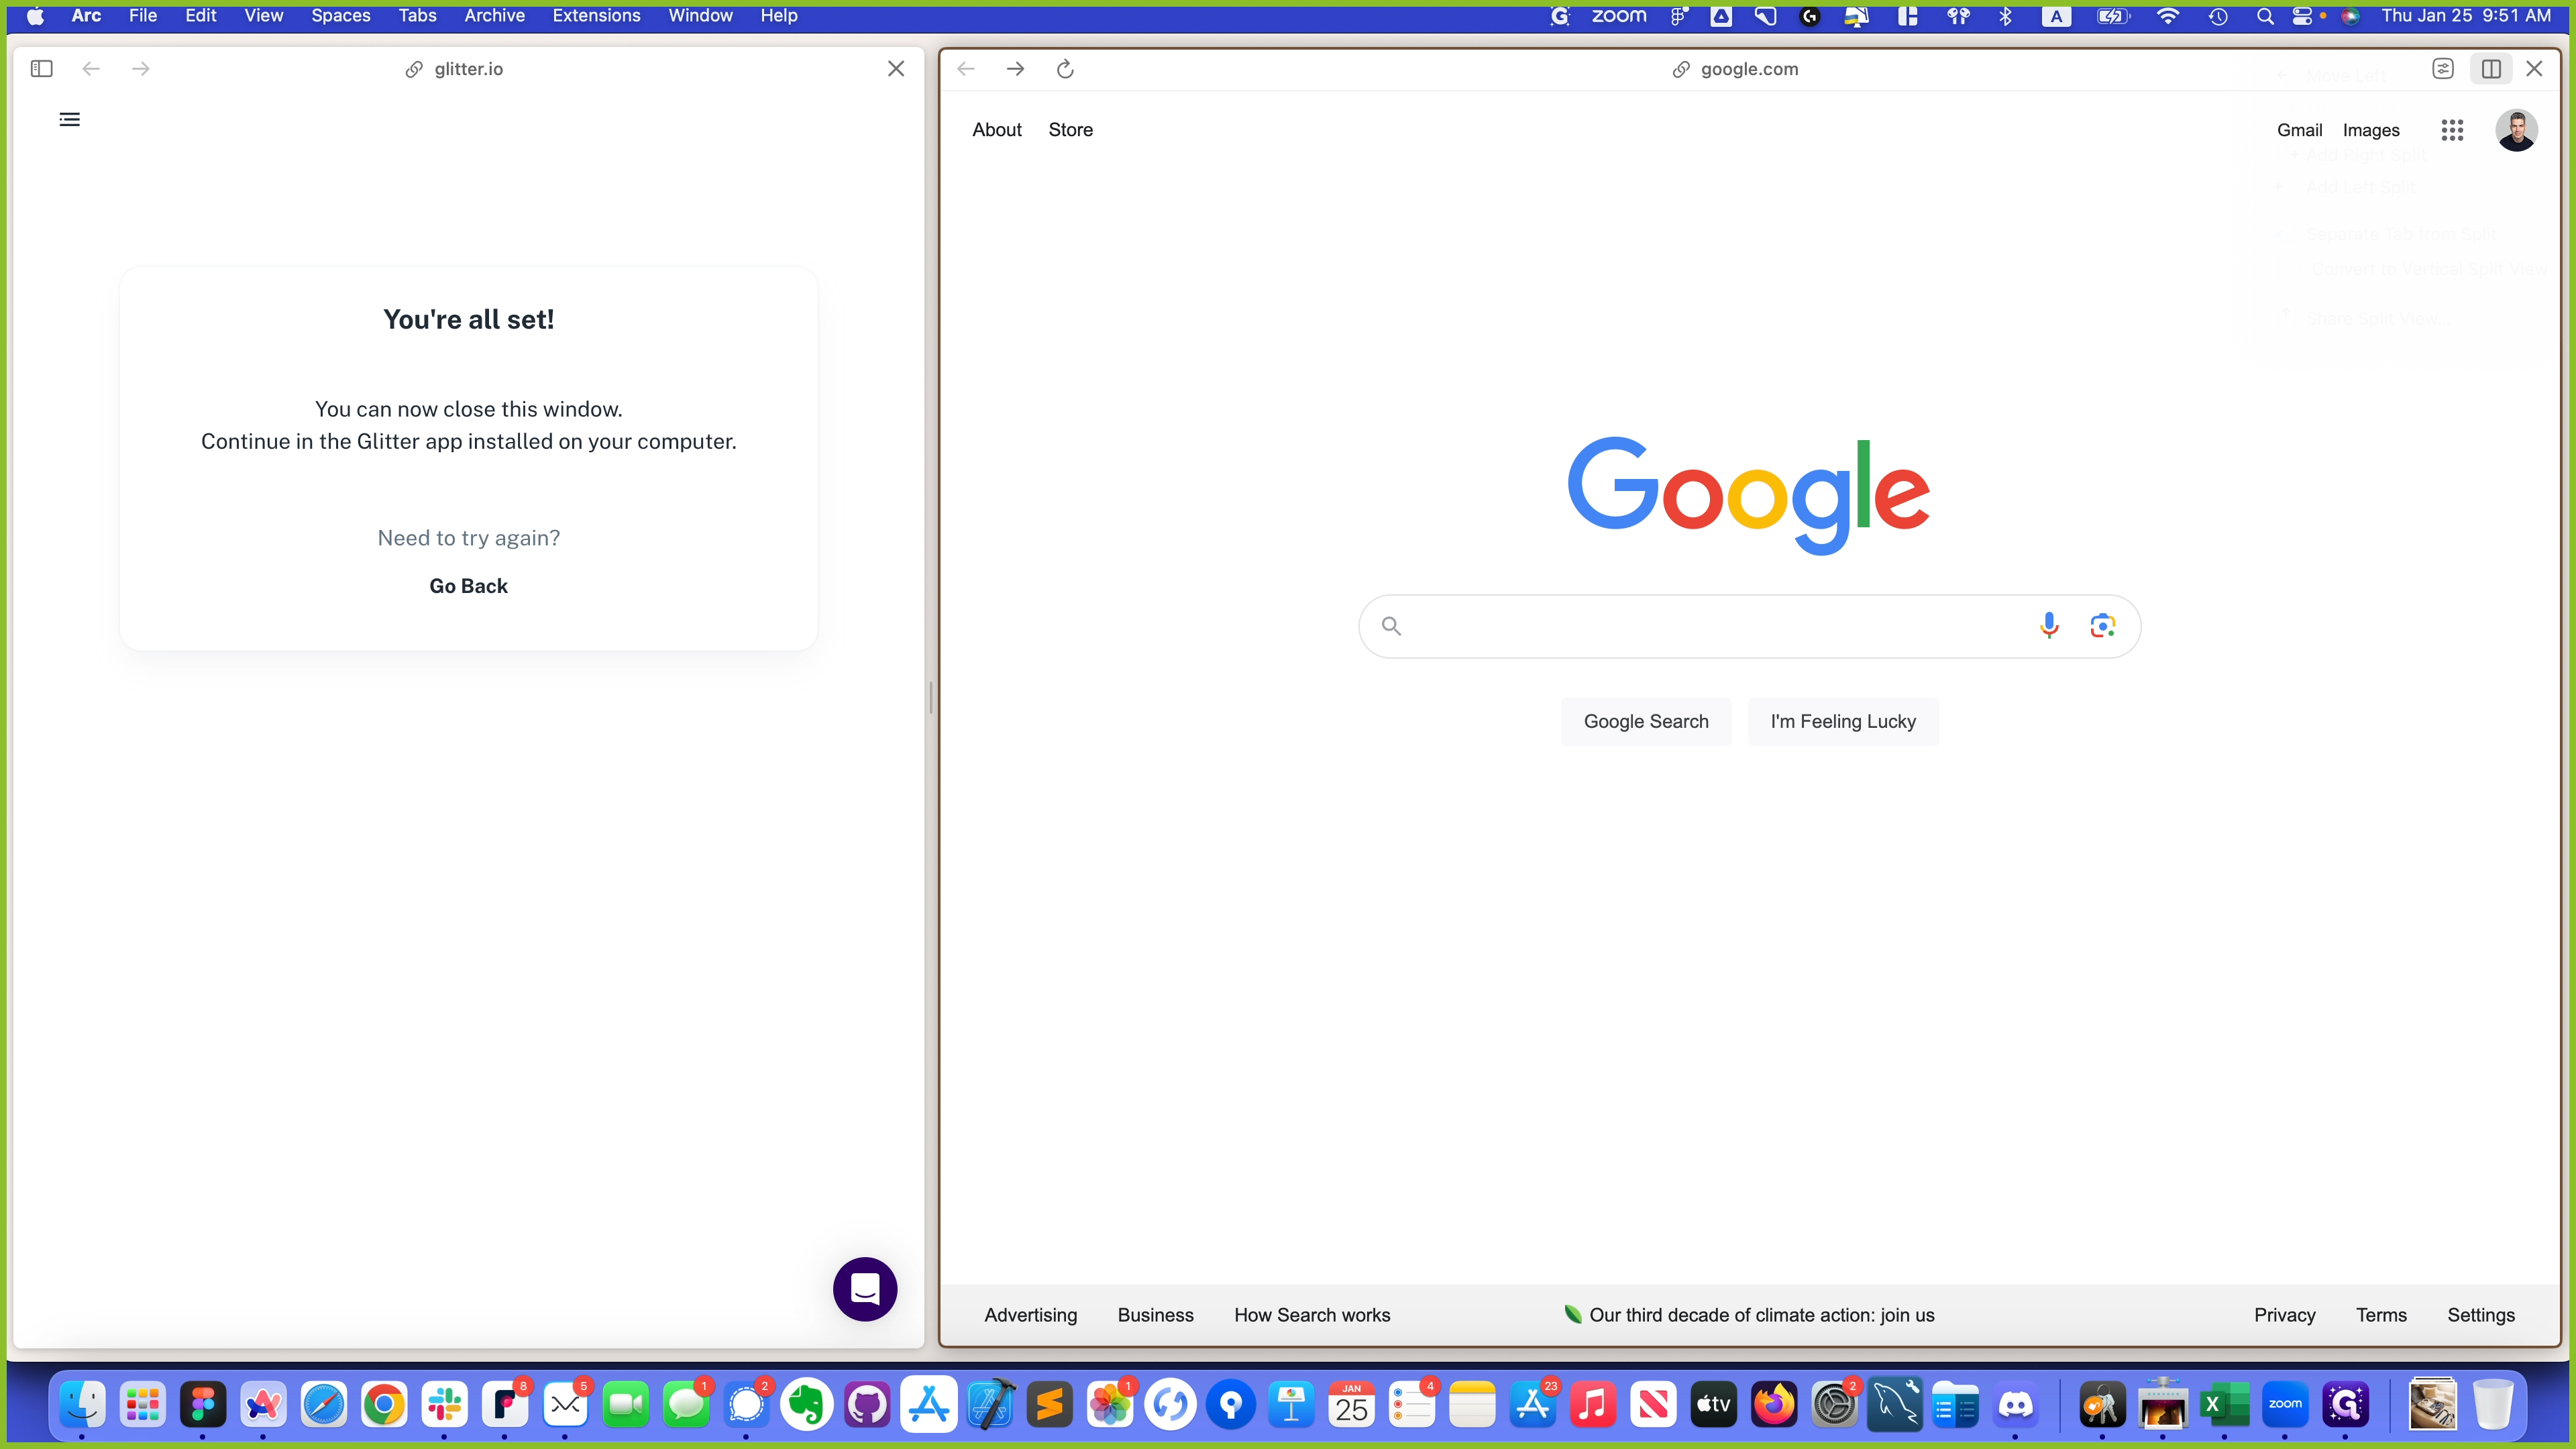Open macOS Control Center in the menu bar
Image resolution: width=2576 pixels, height=1449 pixels.
tap(2302, 16)
